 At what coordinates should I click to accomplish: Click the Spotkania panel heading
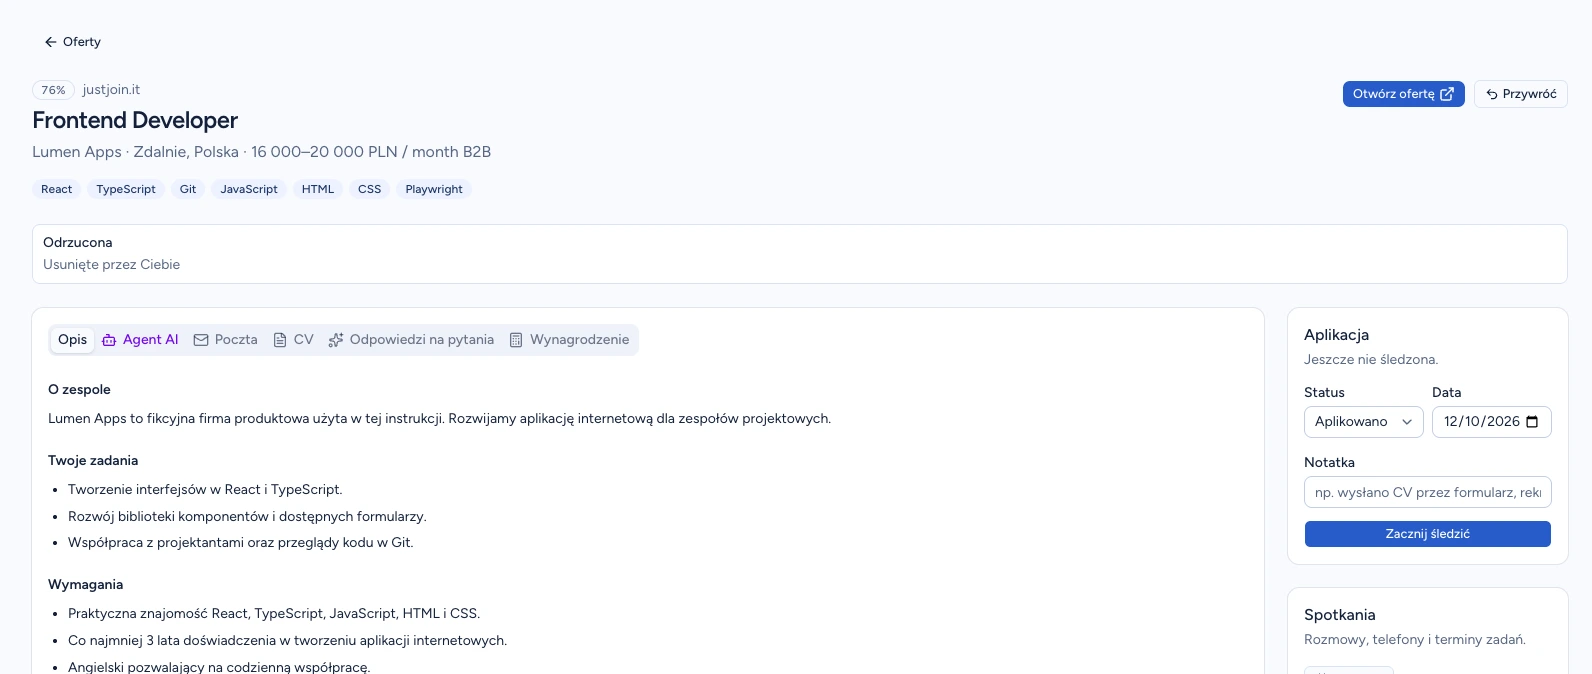[1340, 615]
